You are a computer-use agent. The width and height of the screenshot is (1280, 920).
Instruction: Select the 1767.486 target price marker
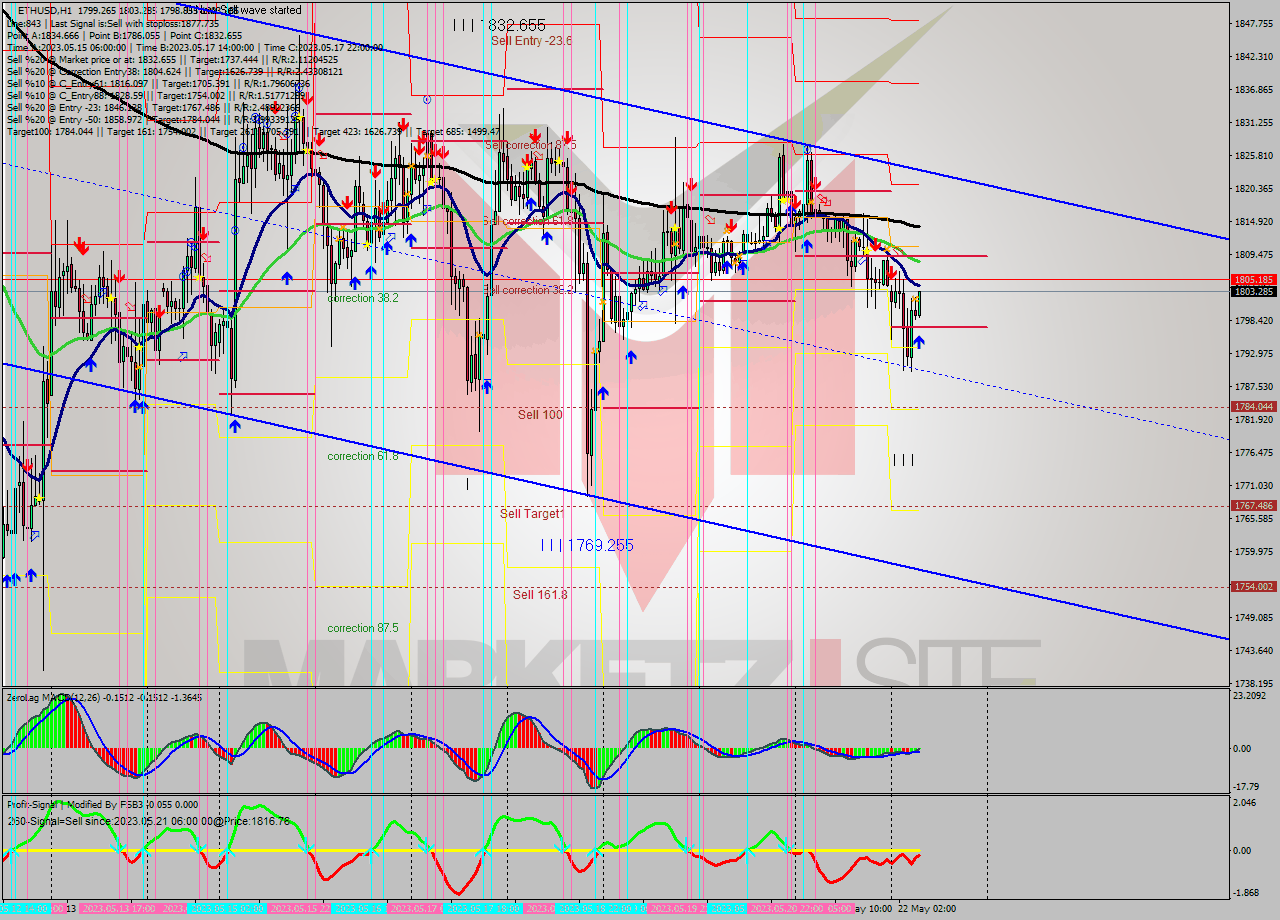pyautogui.click(x=1252, y=506)
